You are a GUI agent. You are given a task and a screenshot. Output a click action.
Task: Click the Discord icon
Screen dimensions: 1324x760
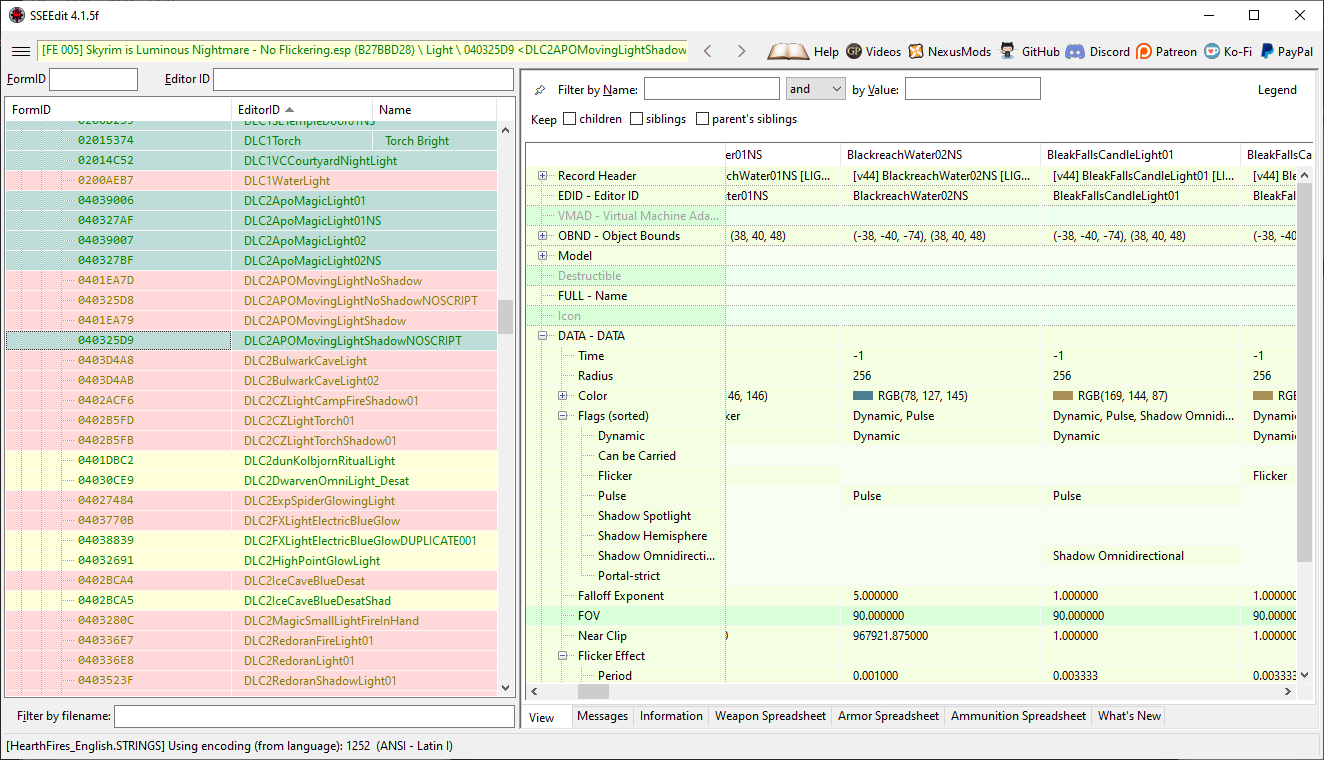[1075, 51]
